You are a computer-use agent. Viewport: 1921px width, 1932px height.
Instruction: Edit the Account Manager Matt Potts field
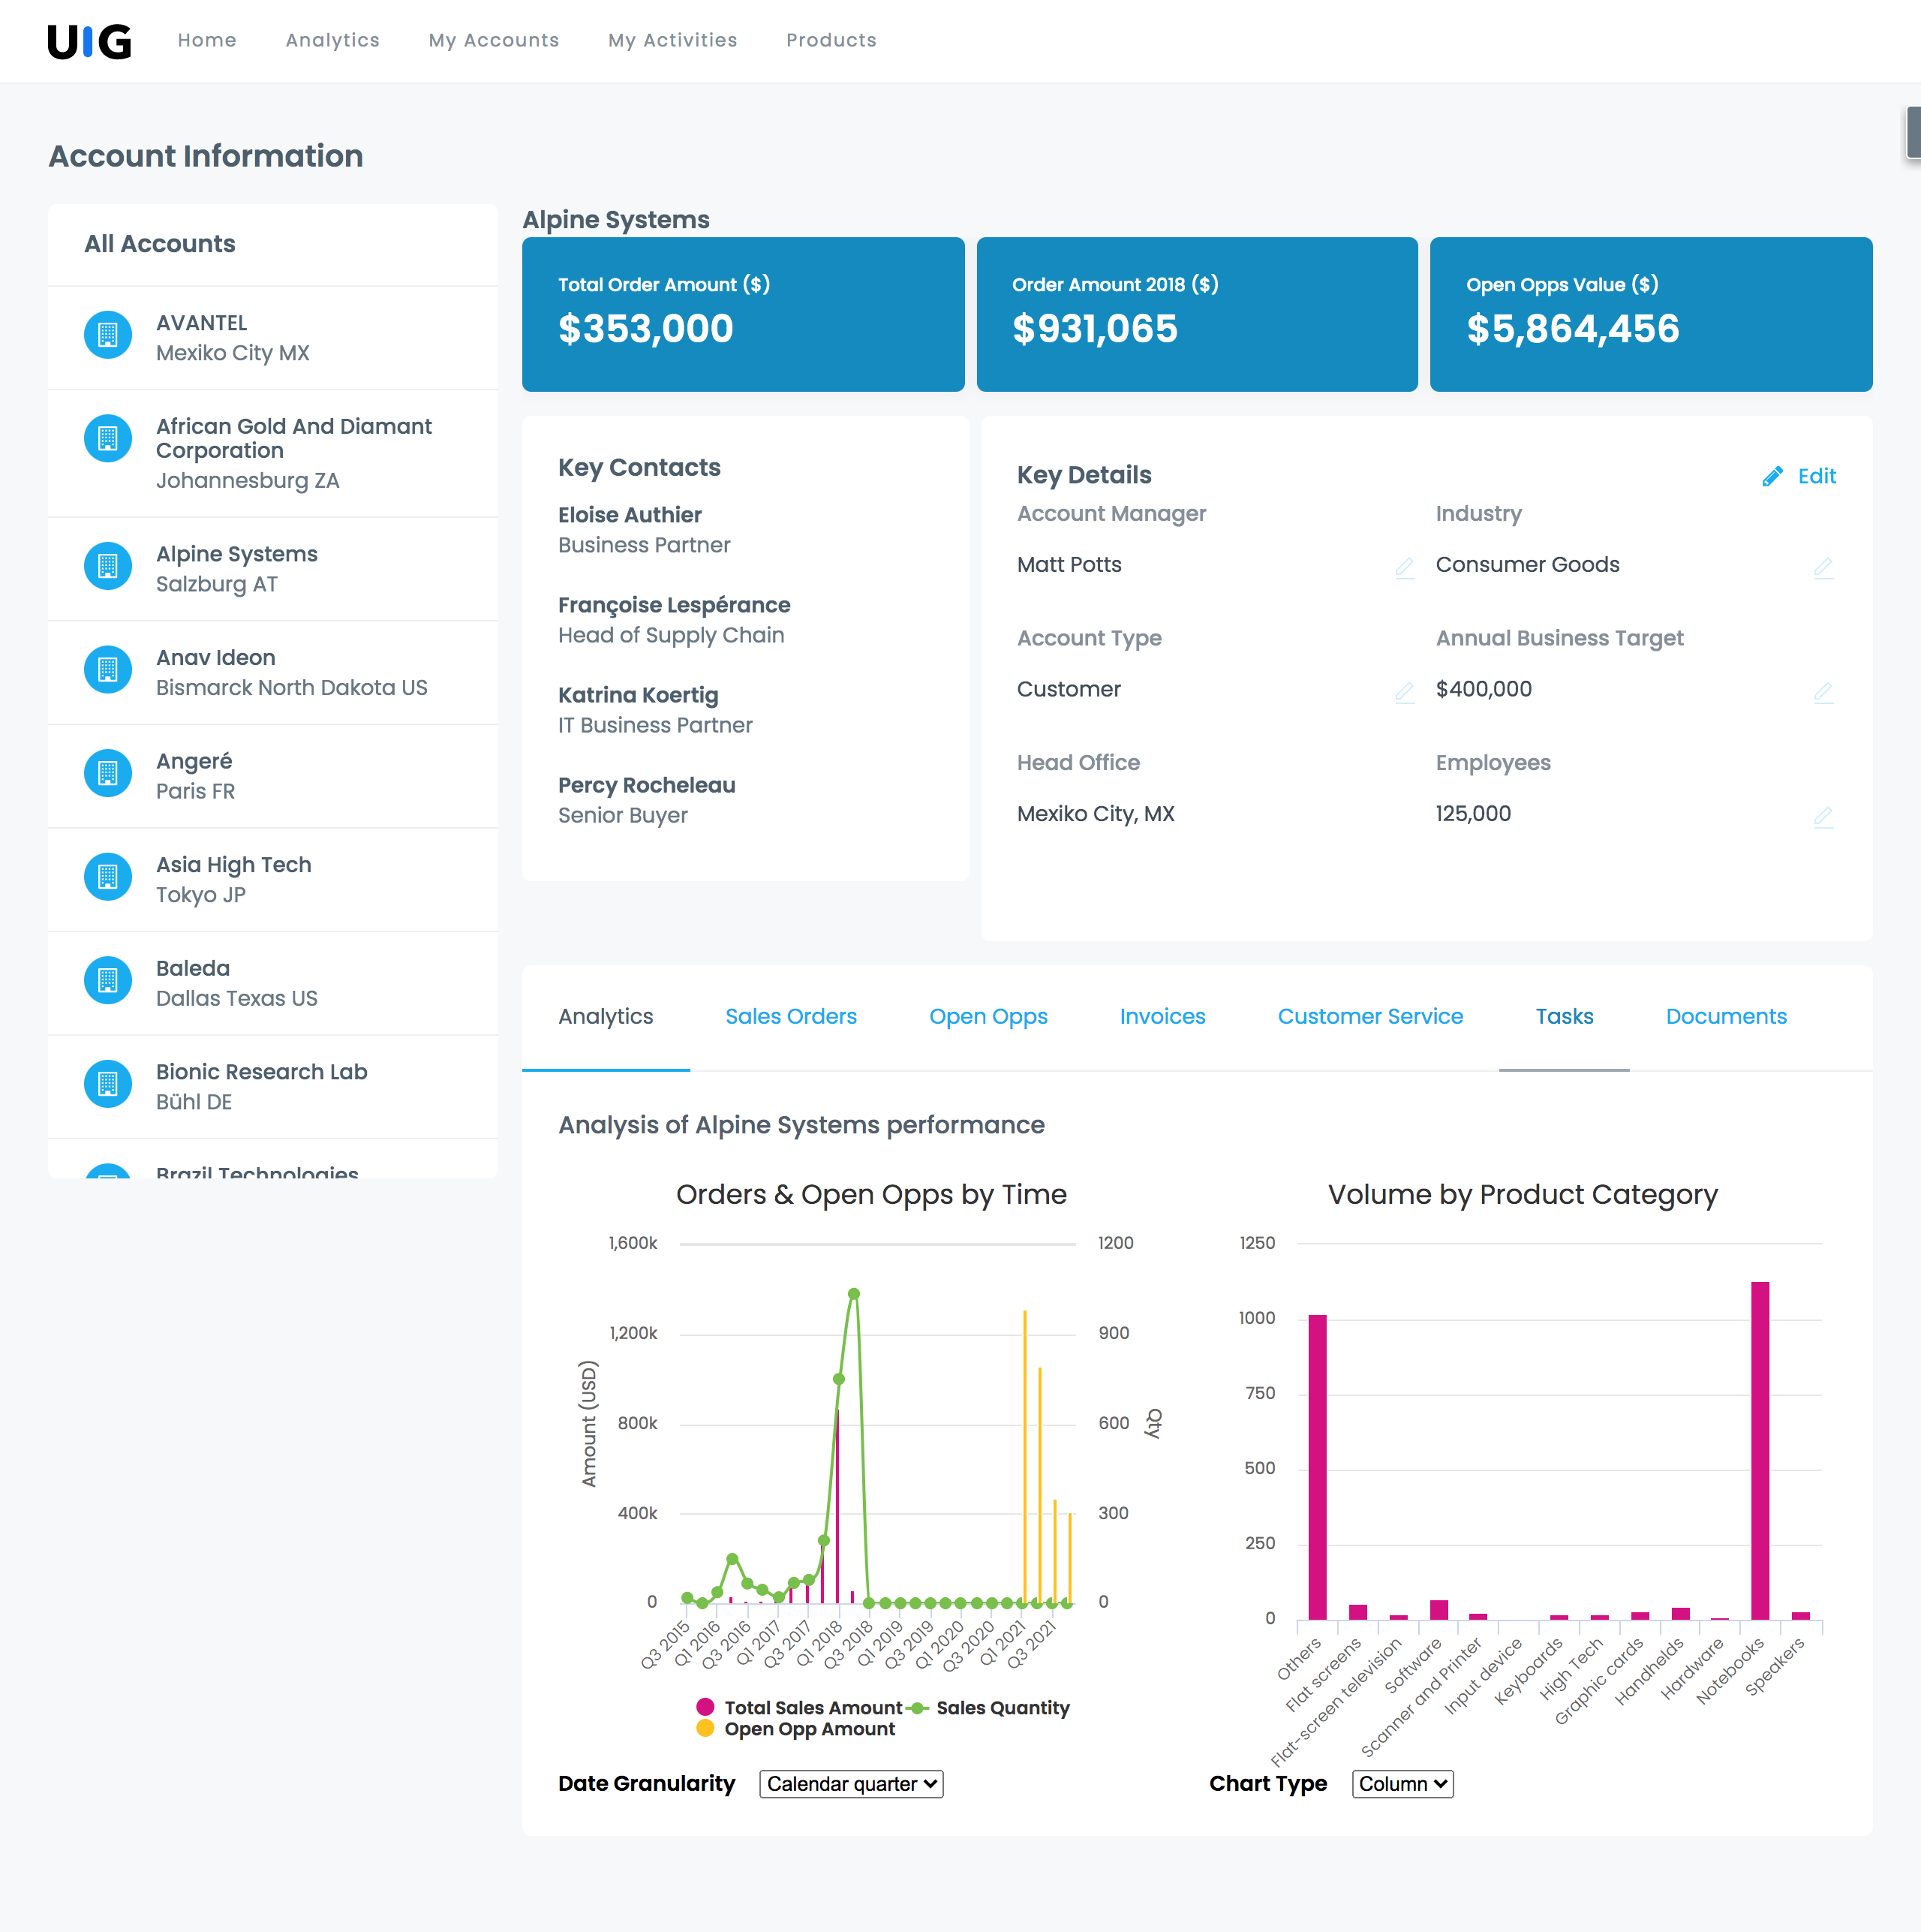pyautogui.click(x=1404, y=567)
